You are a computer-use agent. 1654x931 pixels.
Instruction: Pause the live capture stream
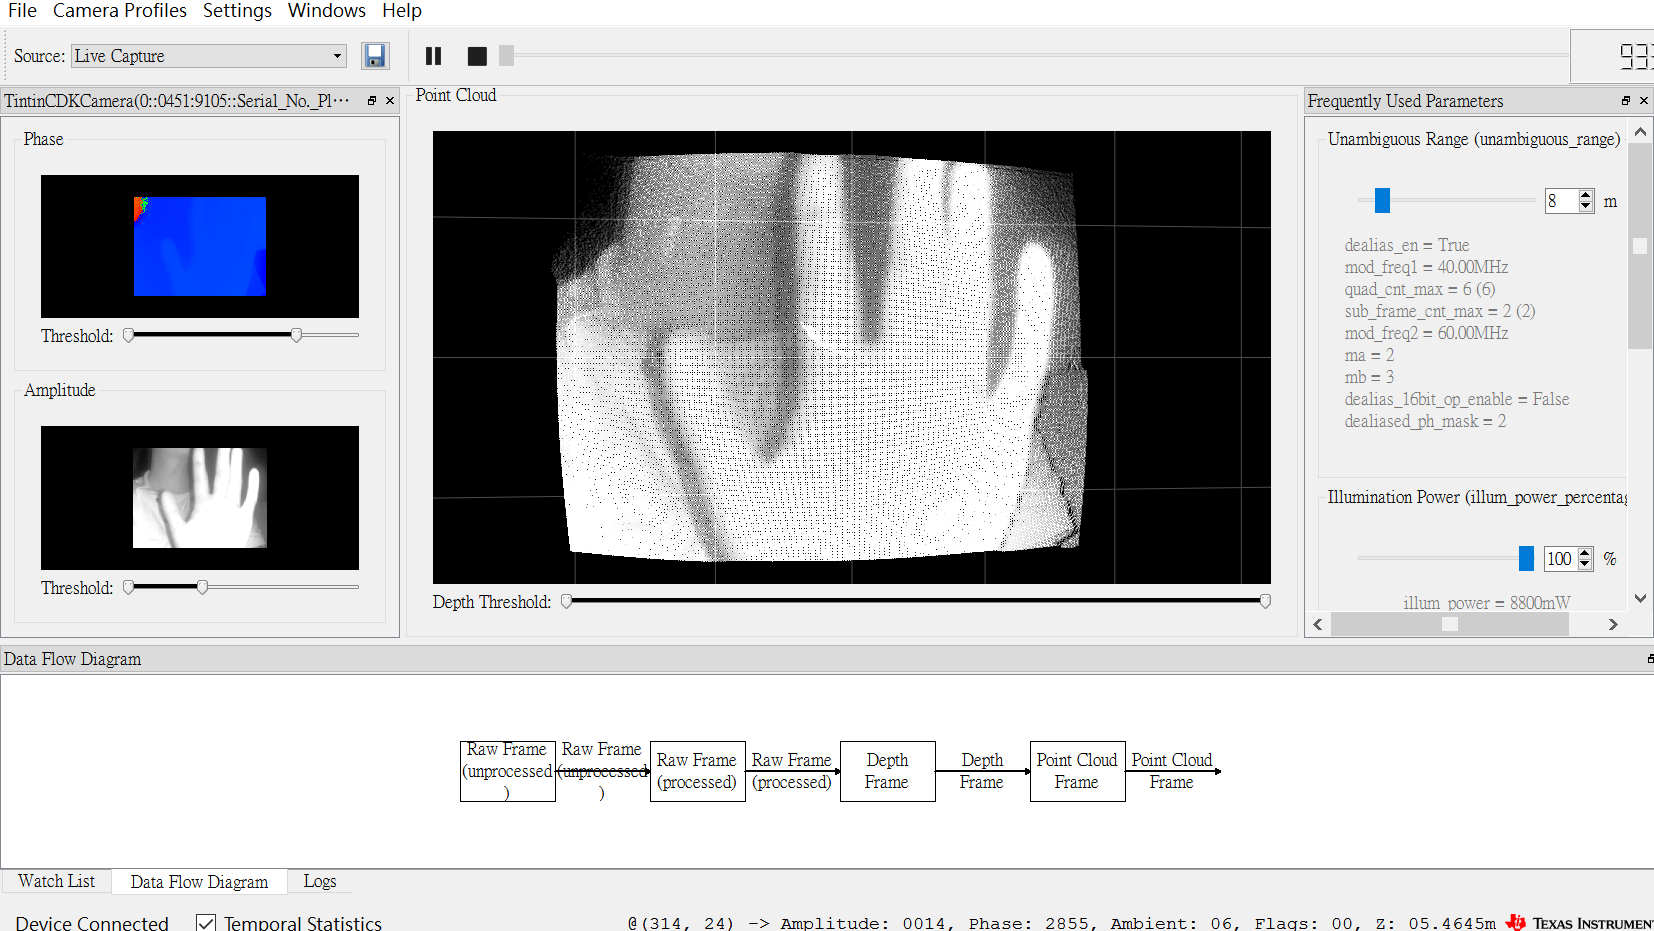click(433, 56)
